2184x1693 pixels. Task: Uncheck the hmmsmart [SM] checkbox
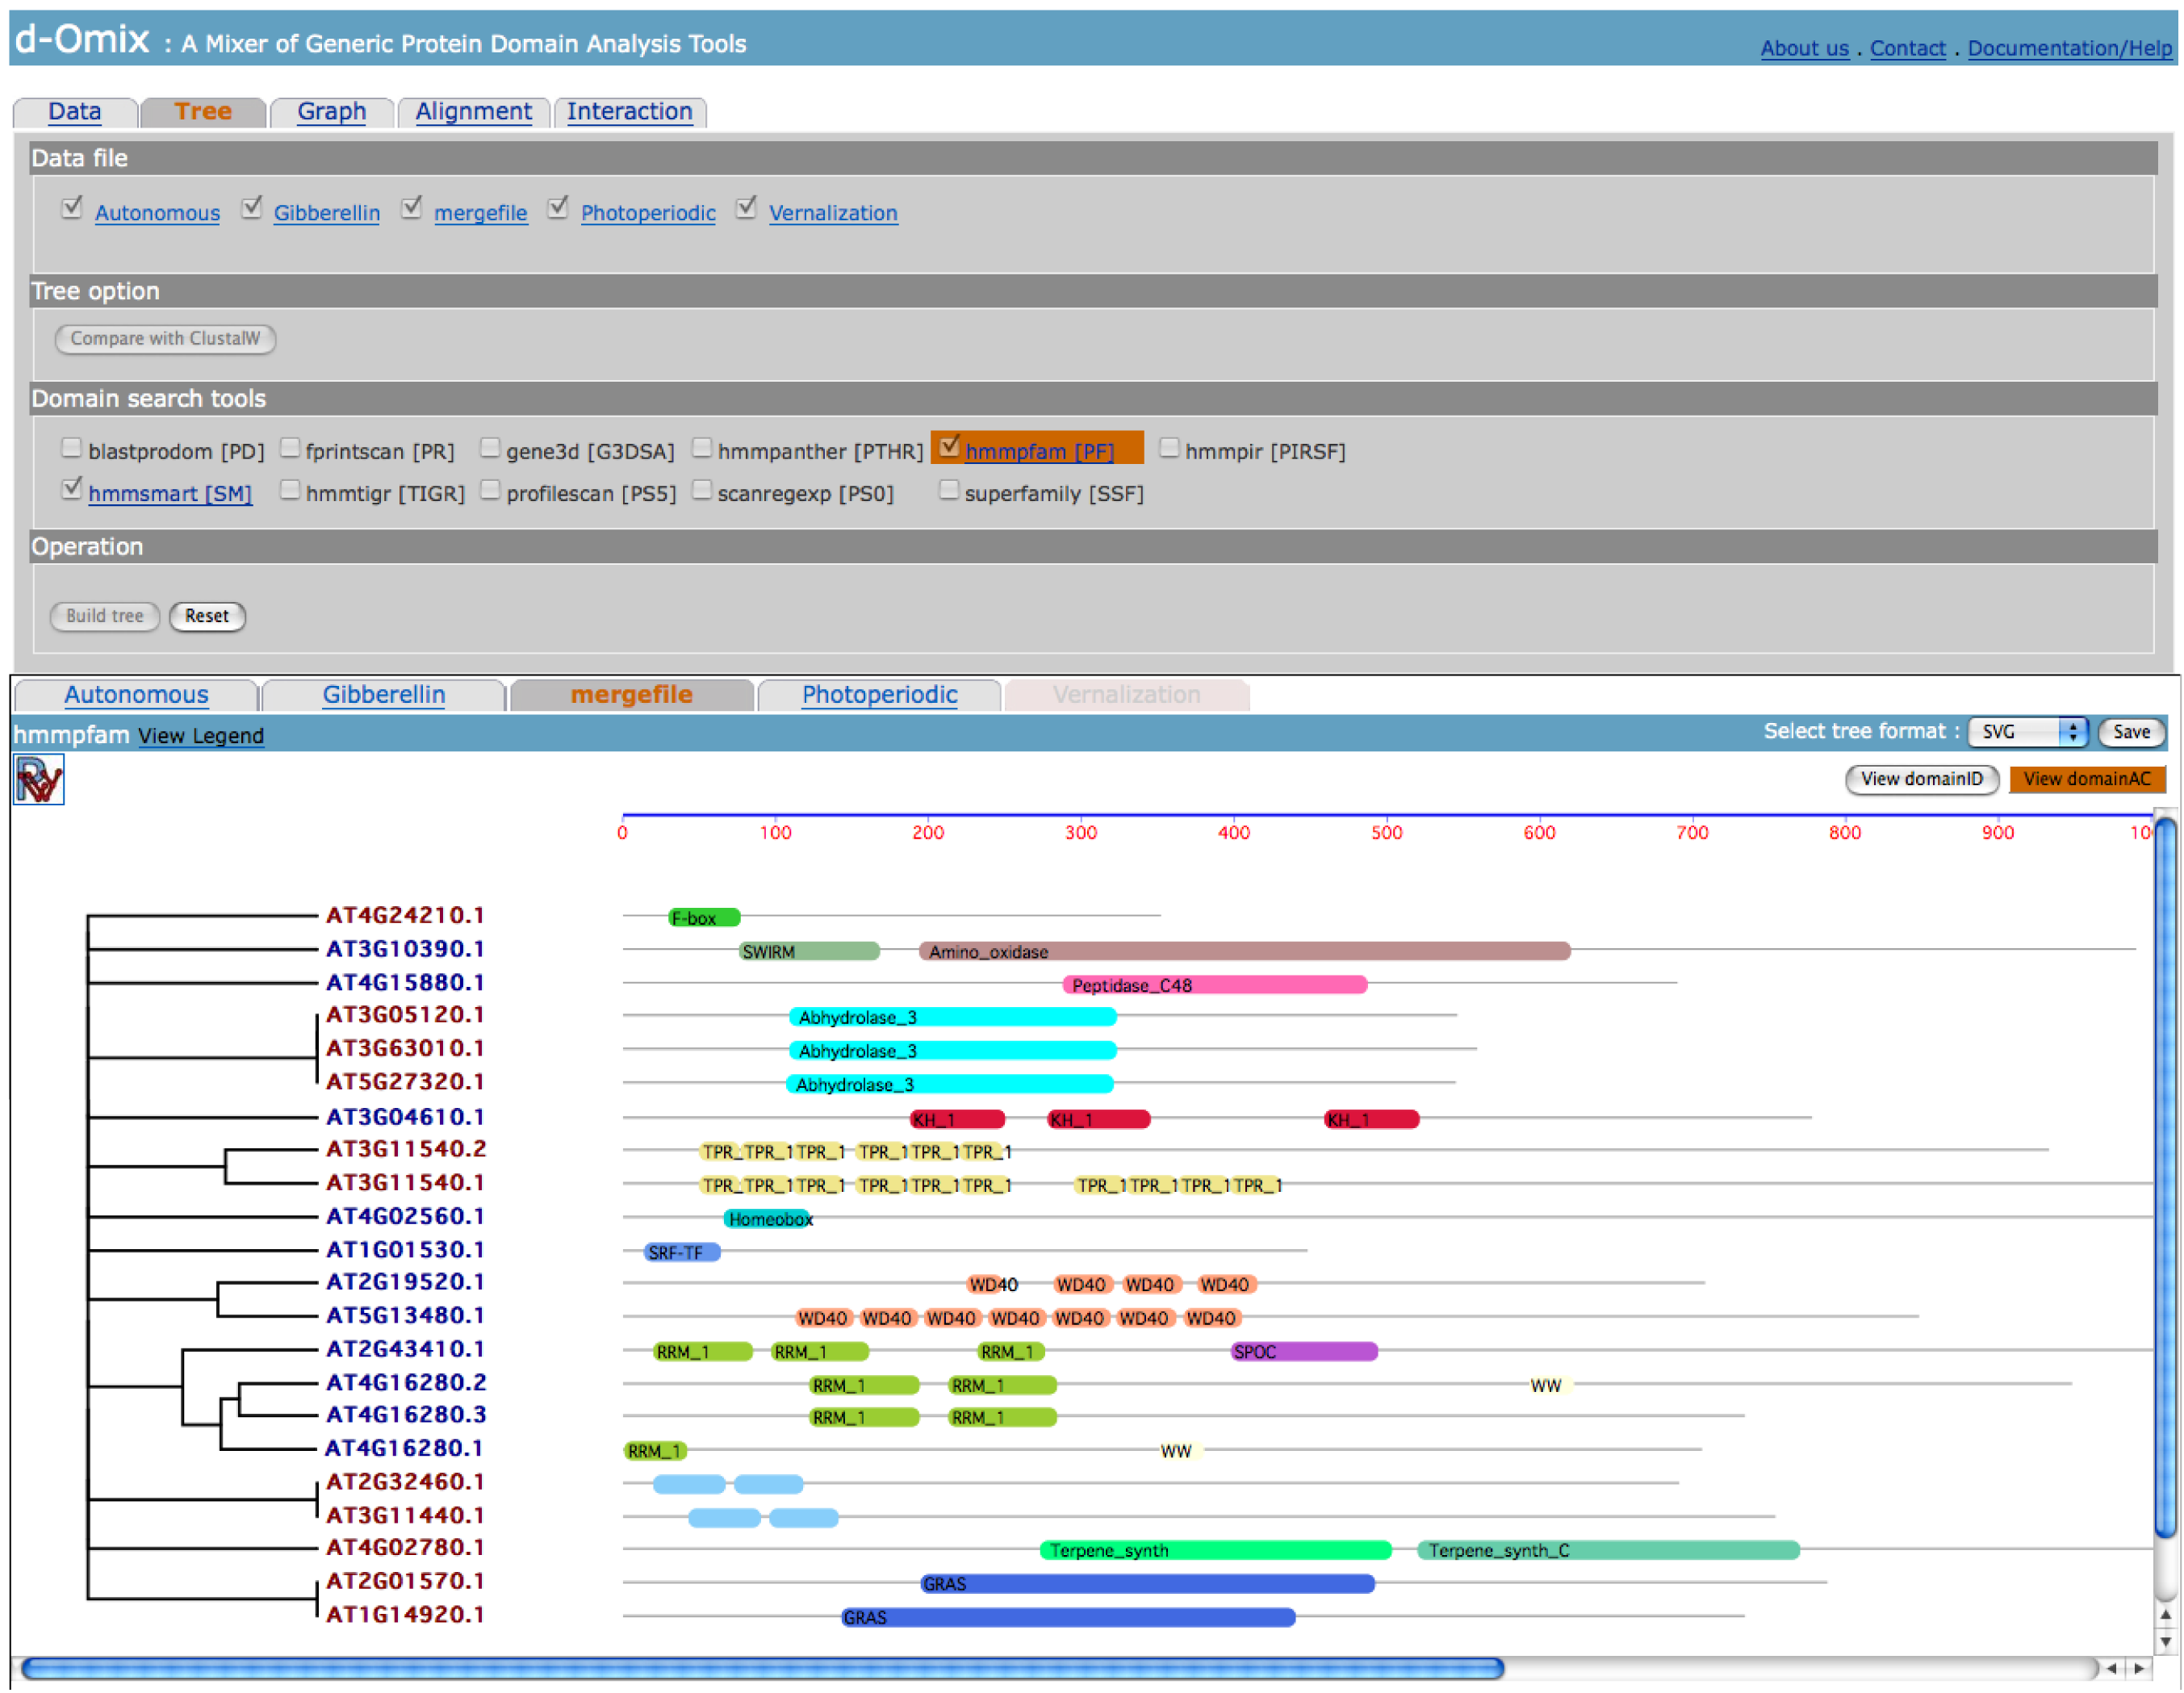71,489
